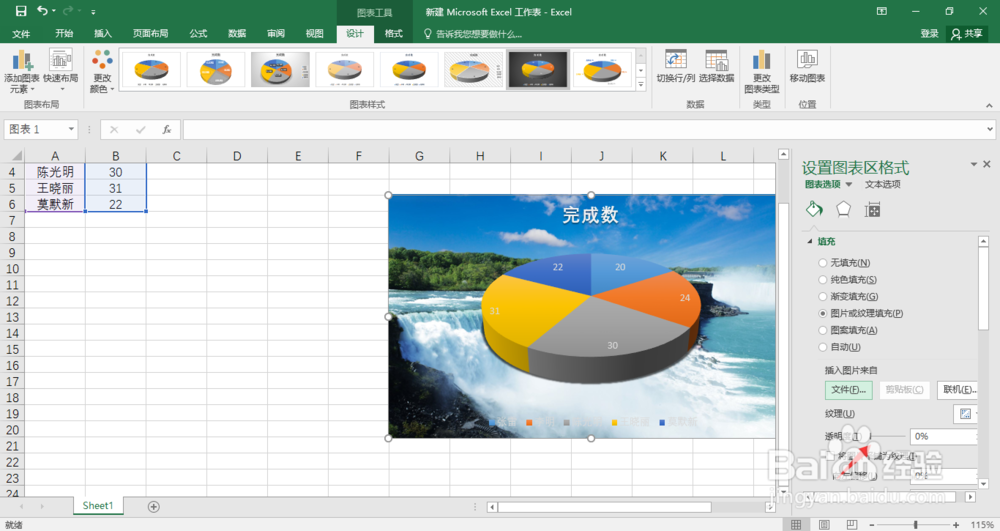Open the Insert ribbon tab
Viewport: 1000px width, 531px height.
click(103, 33)
